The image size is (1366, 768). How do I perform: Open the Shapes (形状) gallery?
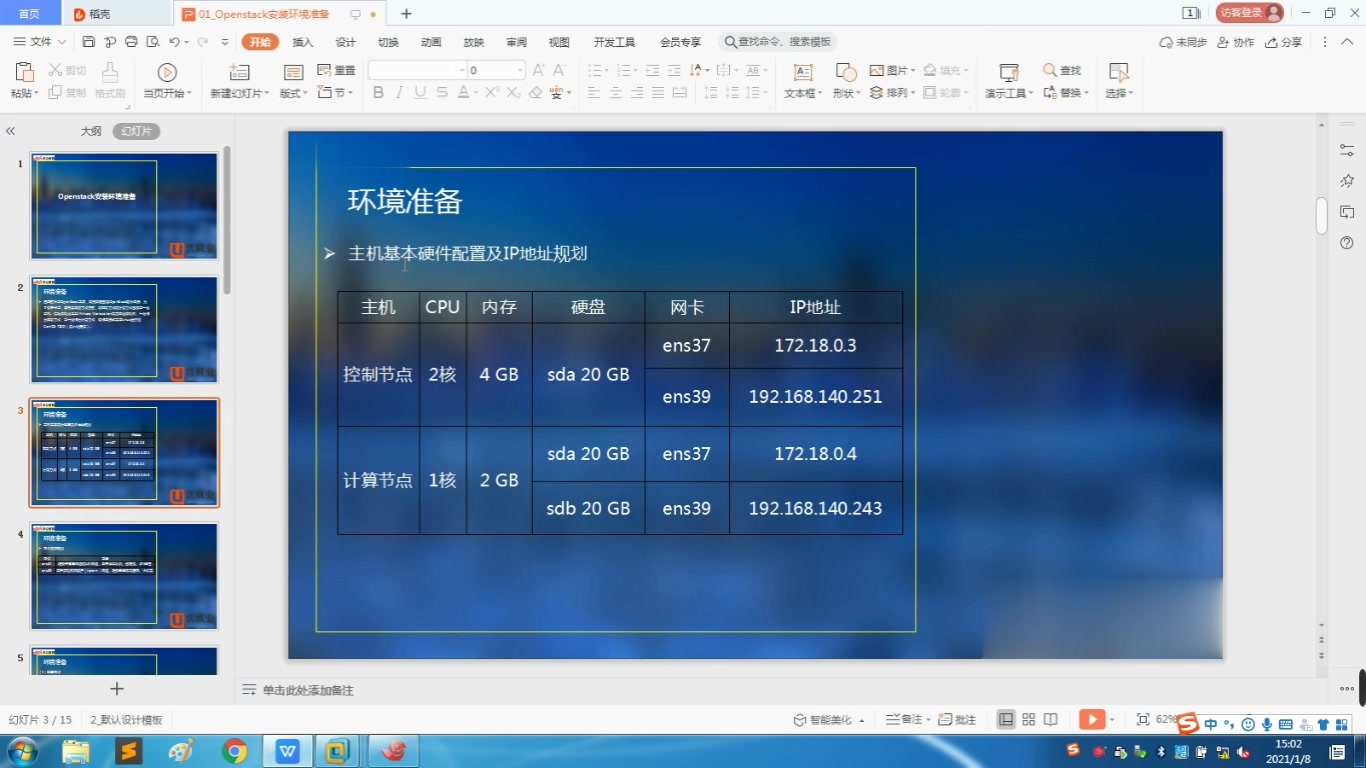845,80
